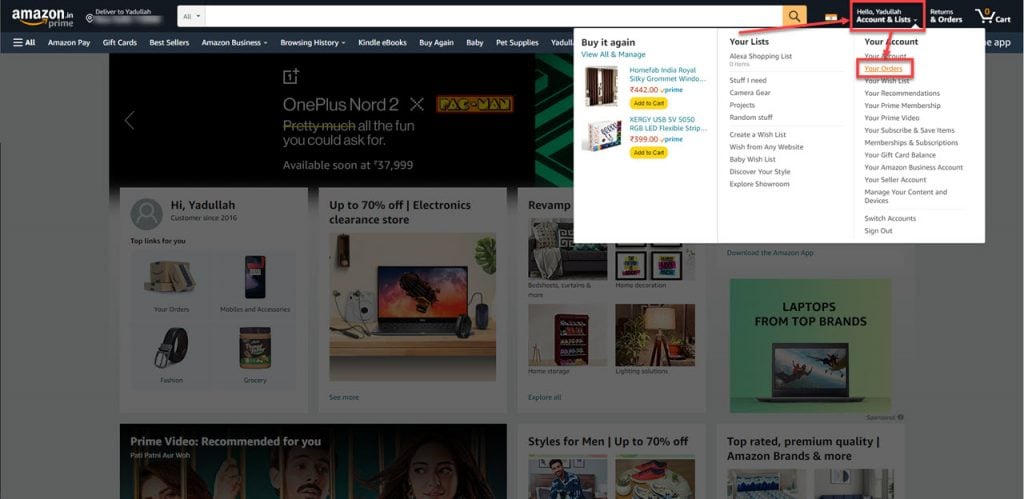Open the search category All dropdown
The height and width of the screenshot is (499, 1024).
(191, 16)
